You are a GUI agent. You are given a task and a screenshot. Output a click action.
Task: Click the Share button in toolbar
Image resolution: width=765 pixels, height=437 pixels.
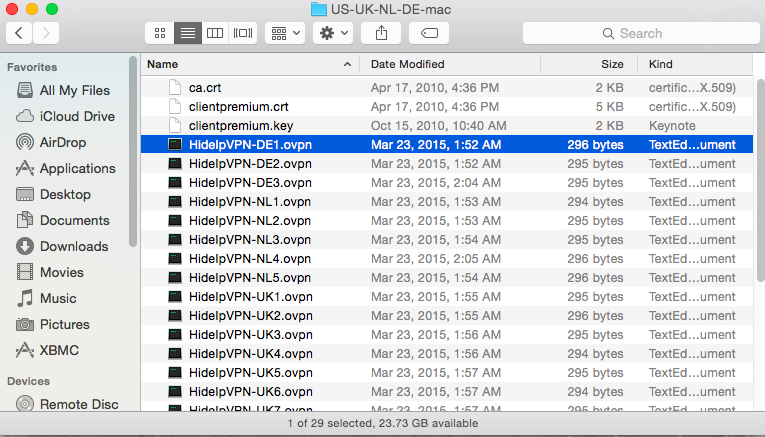pos(380,33)
